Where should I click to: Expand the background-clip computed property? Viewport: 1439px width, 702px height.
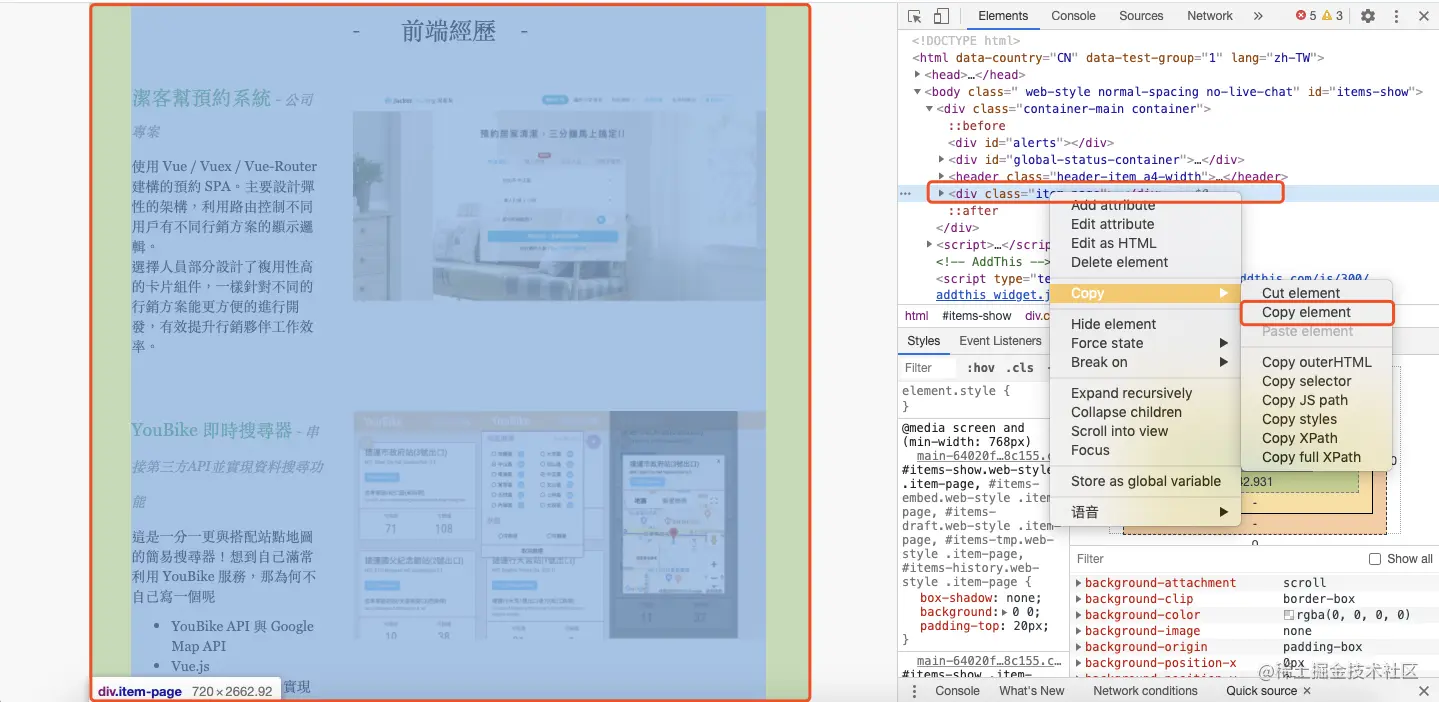point(1078,599)
